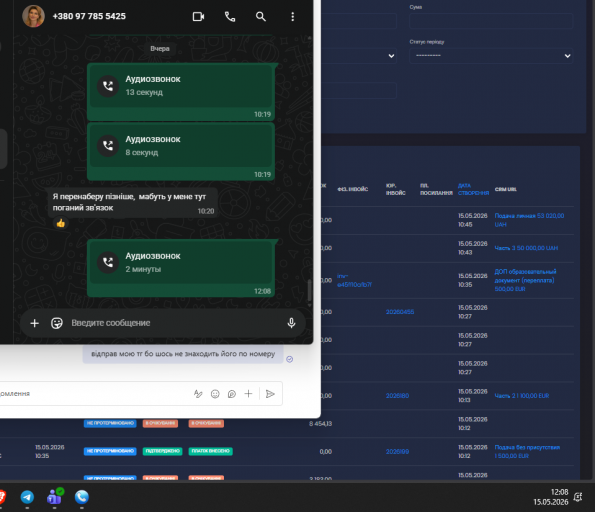This screenshot has height=512, width=595.
Task: Click the Teams sent-status checkmark icon
Action: pos(290,359)
